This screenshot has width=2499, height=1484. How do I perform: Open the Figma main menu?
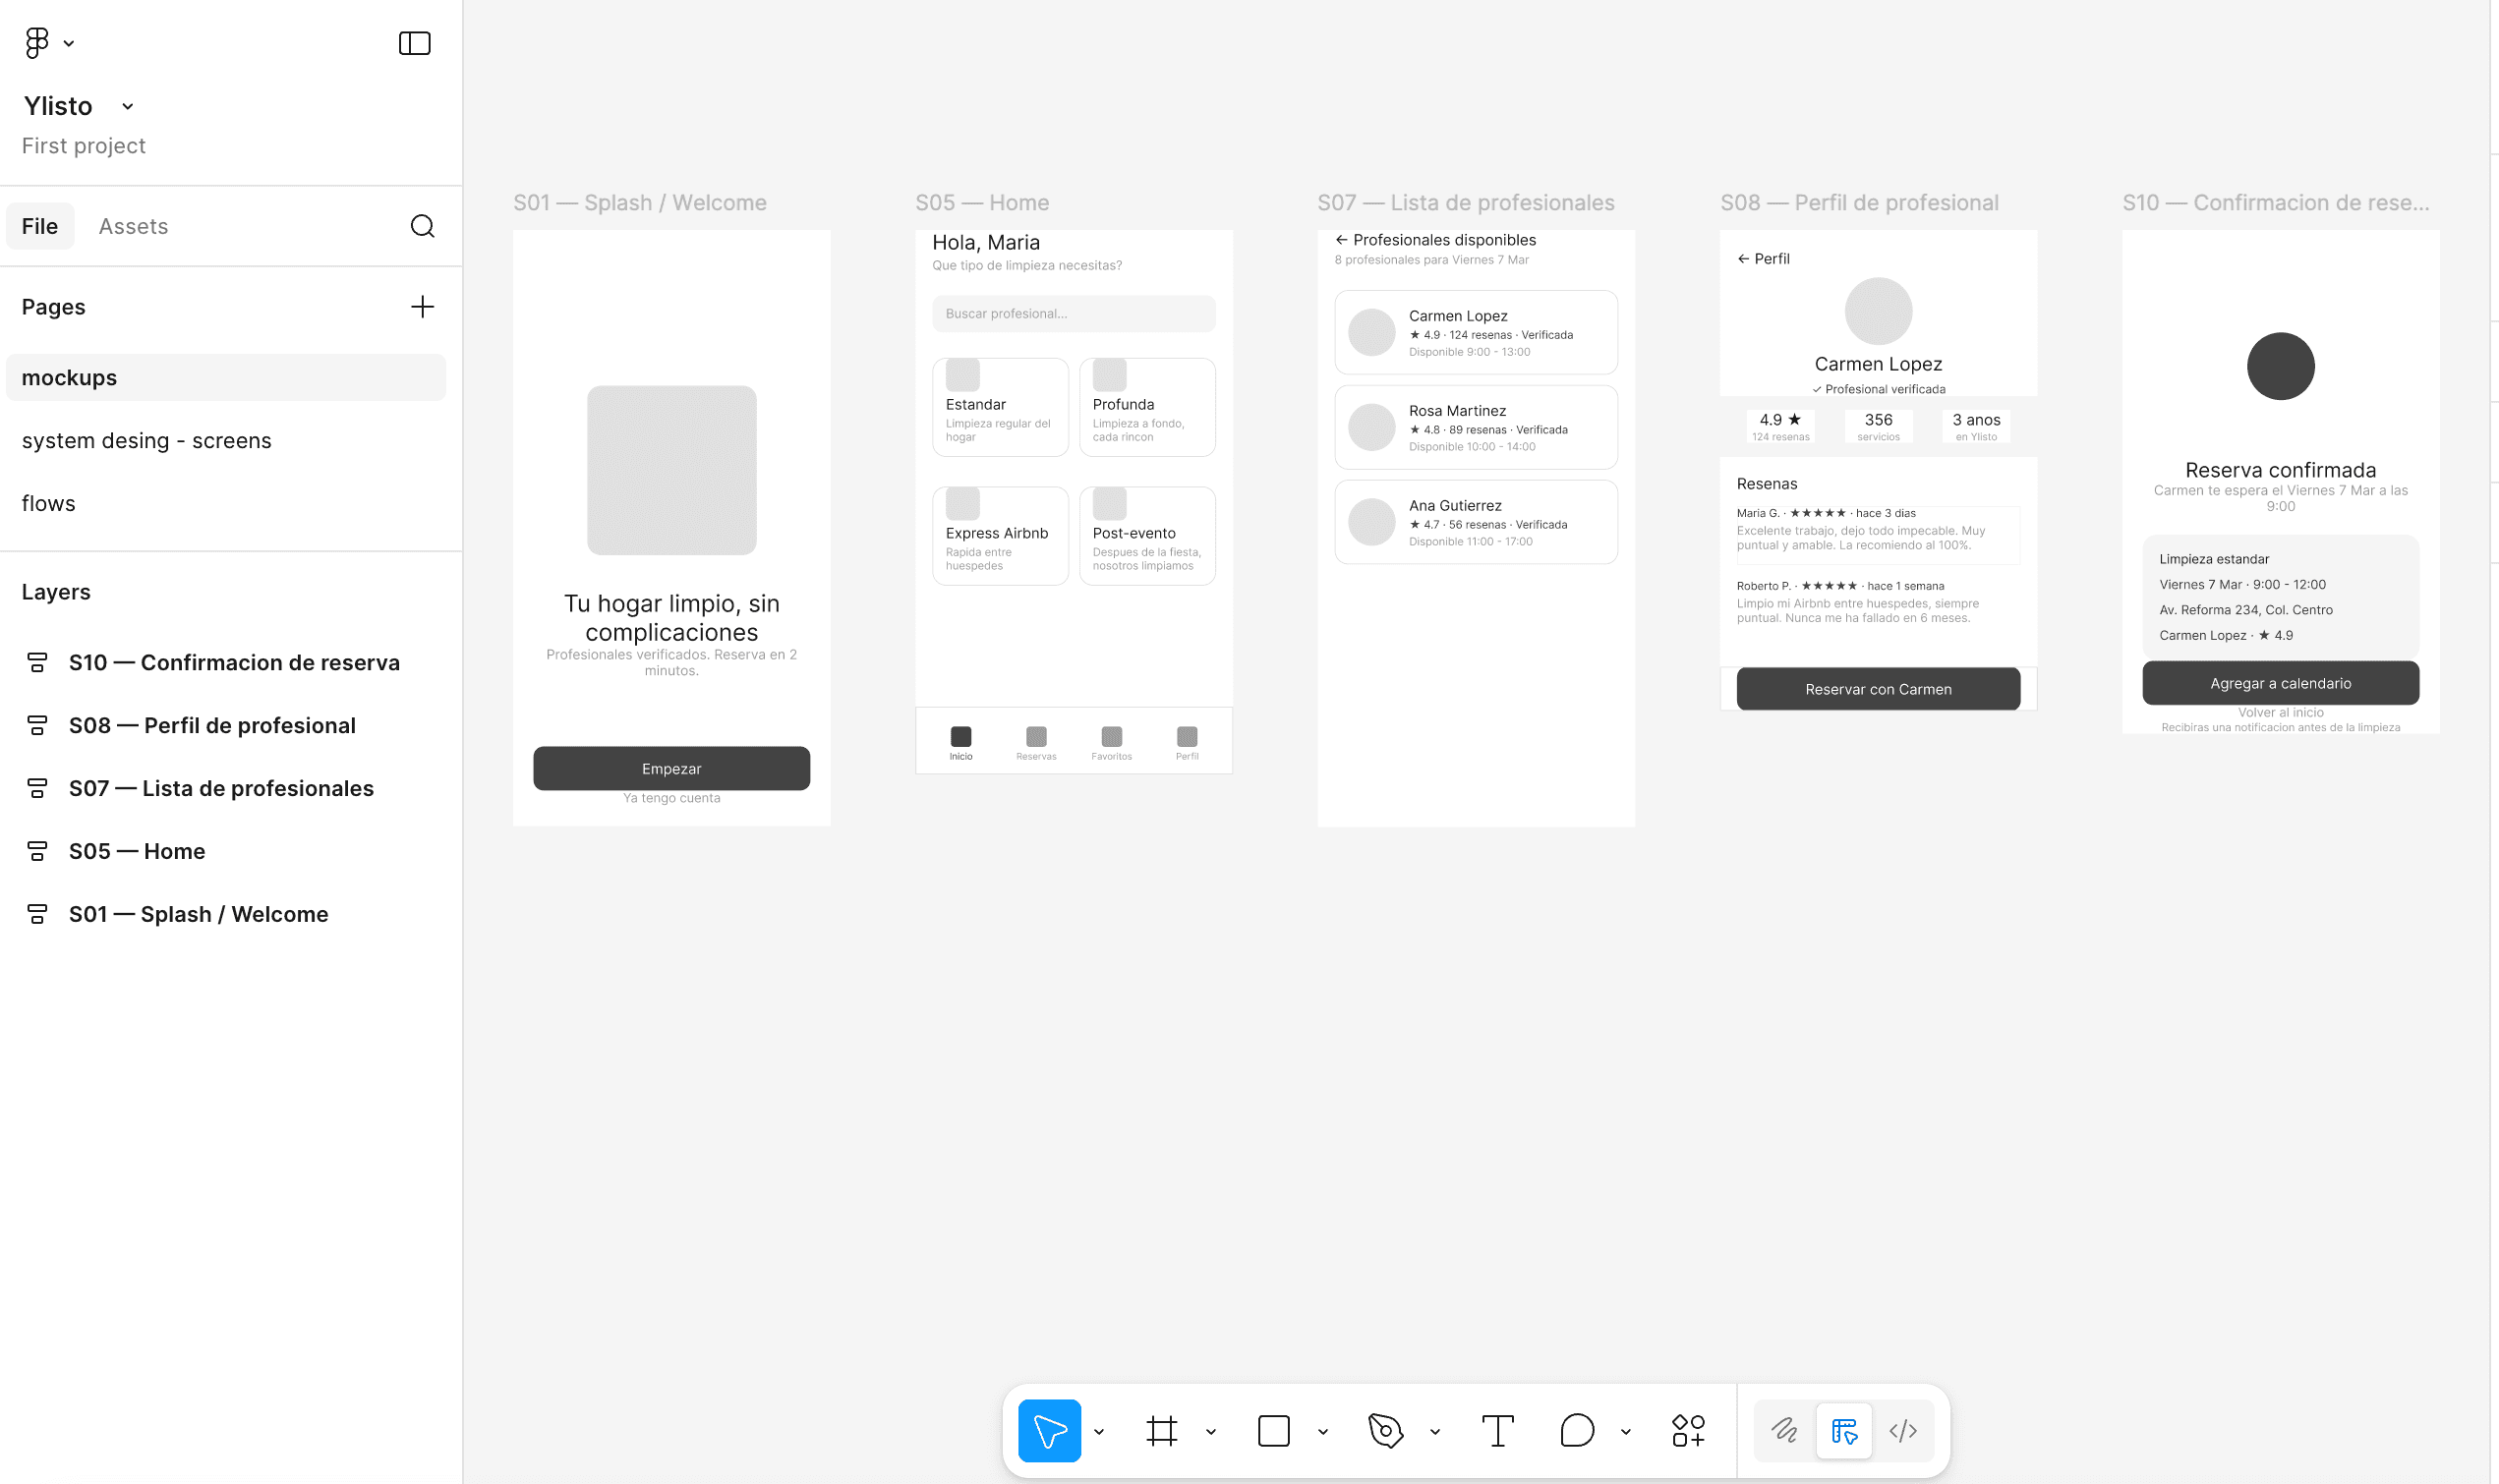36,42
